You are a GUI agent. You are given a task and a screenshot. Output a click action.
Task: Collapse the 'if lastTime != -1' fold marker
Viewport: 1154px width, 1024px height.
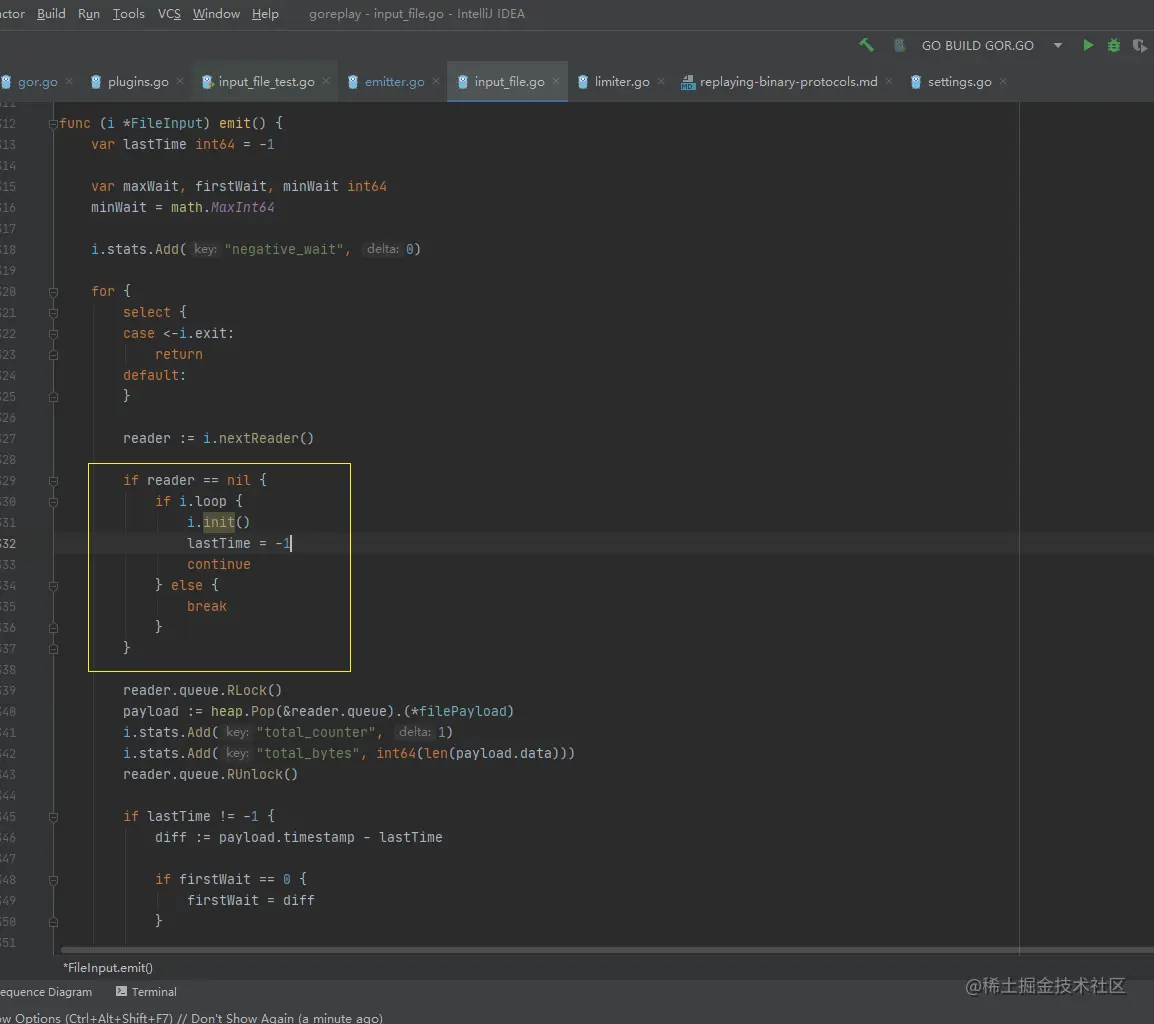coord(53,817)
